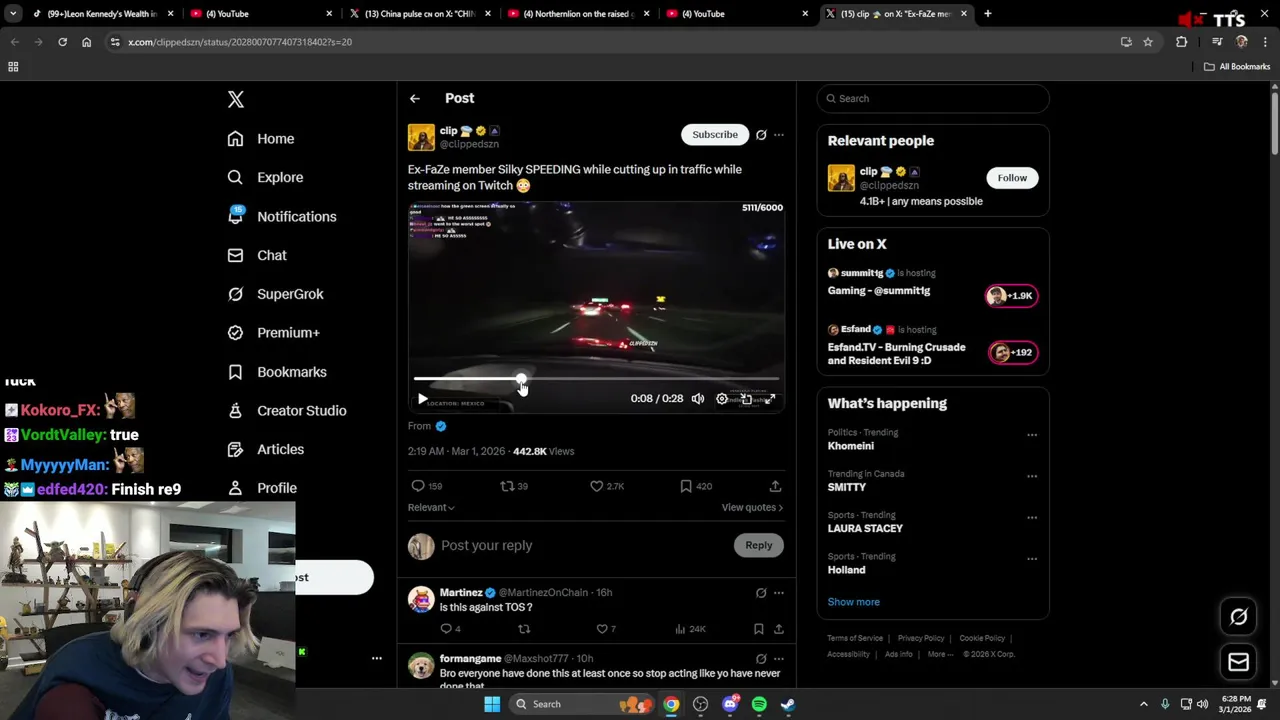Image resolution: width=1280 pixels, height=720 pixels.
Task: Open View quotes link
Action: (752, 507)
